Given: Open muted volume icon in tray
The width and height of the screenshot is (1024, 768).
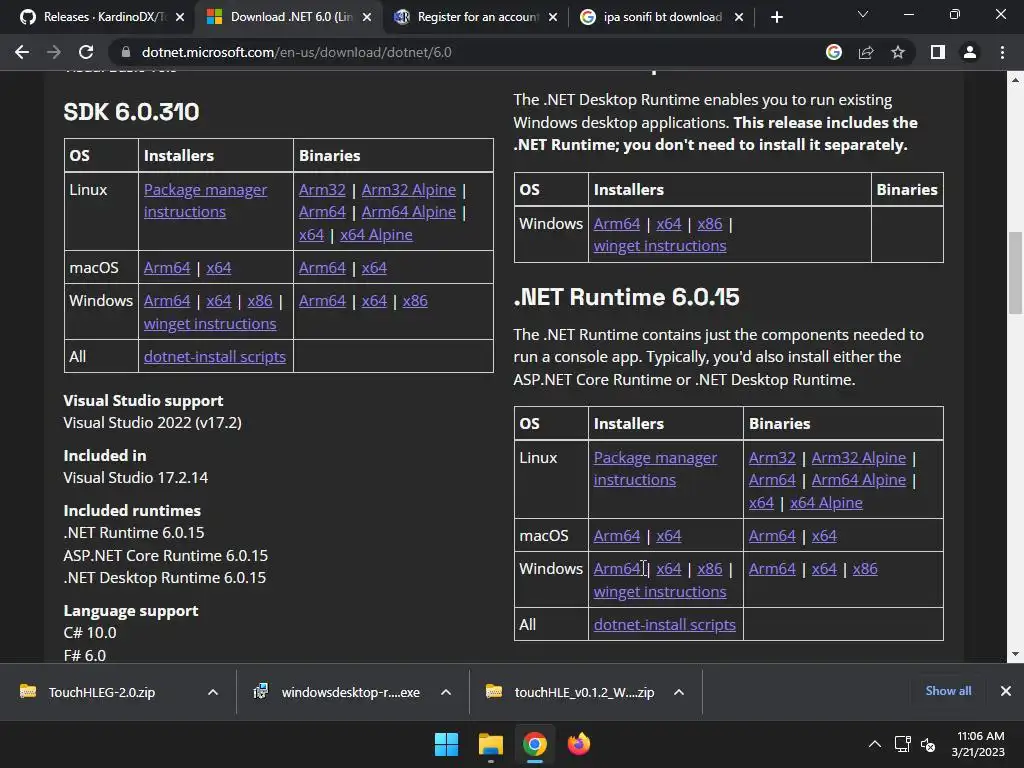Looking at the screenshot, I should 928,744.
